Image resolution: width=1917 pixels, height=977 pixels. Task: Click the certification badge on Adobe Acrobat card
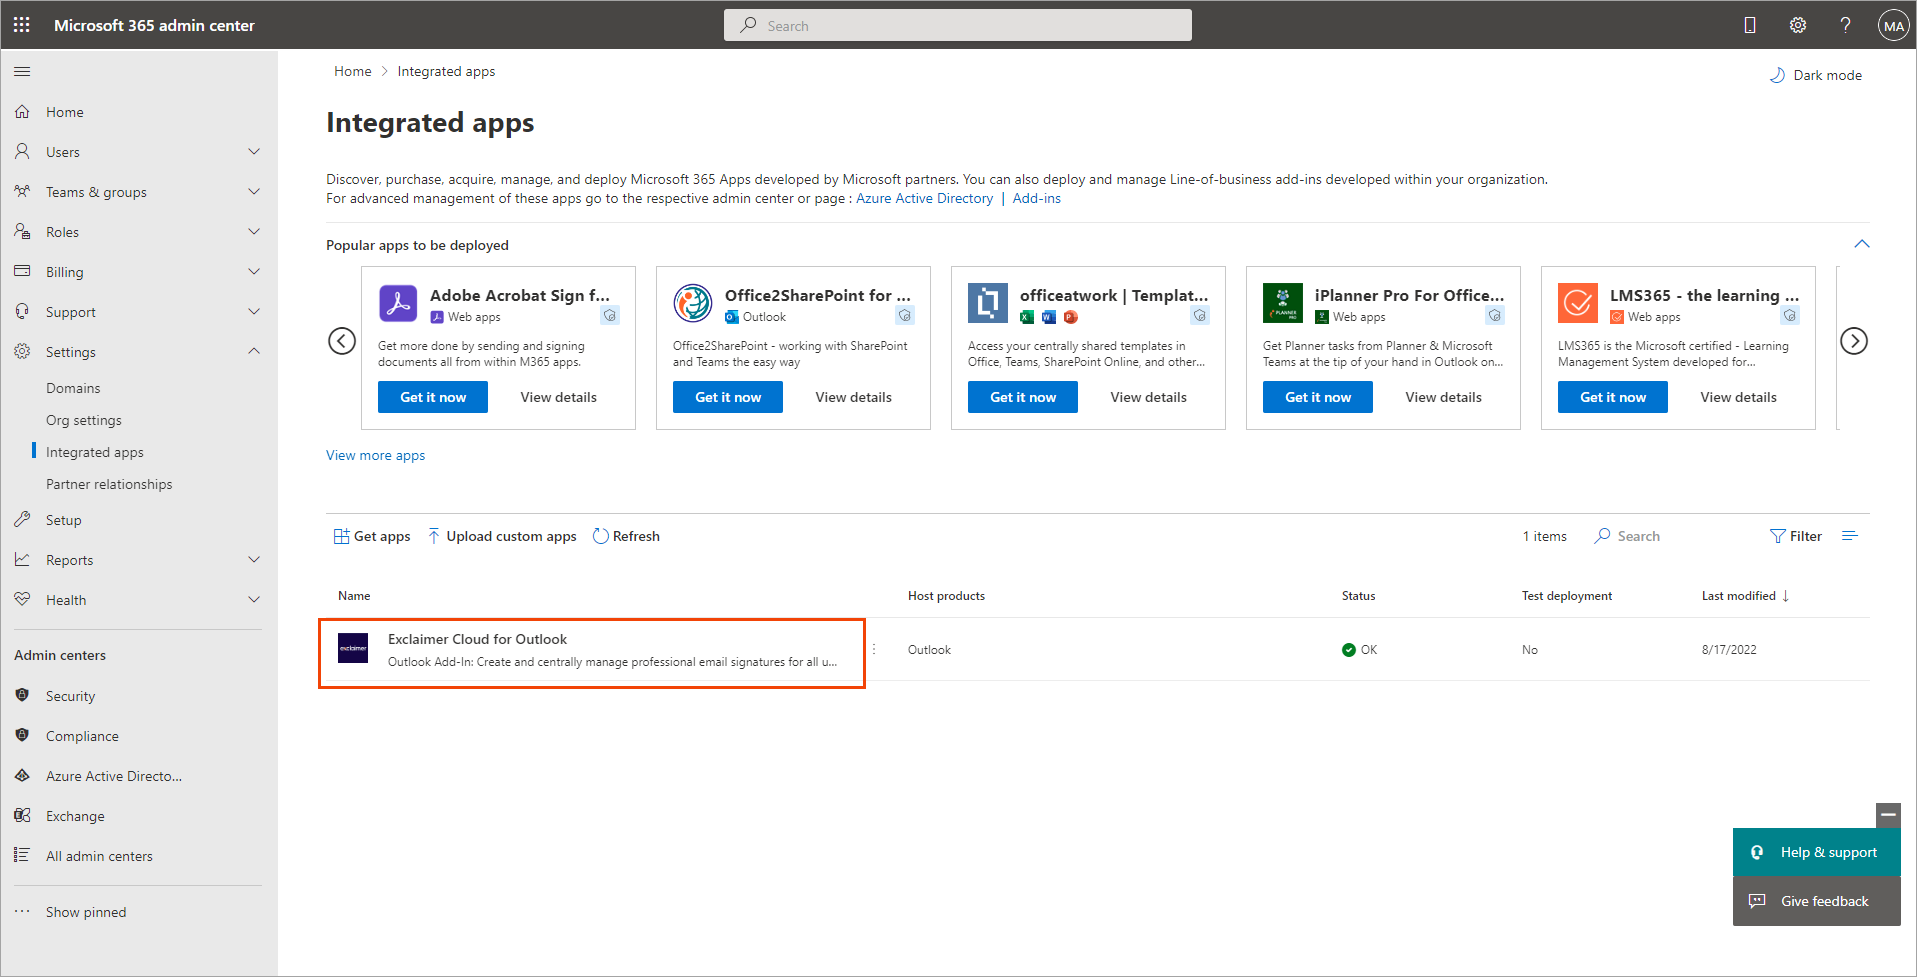(x=610, y=316)
